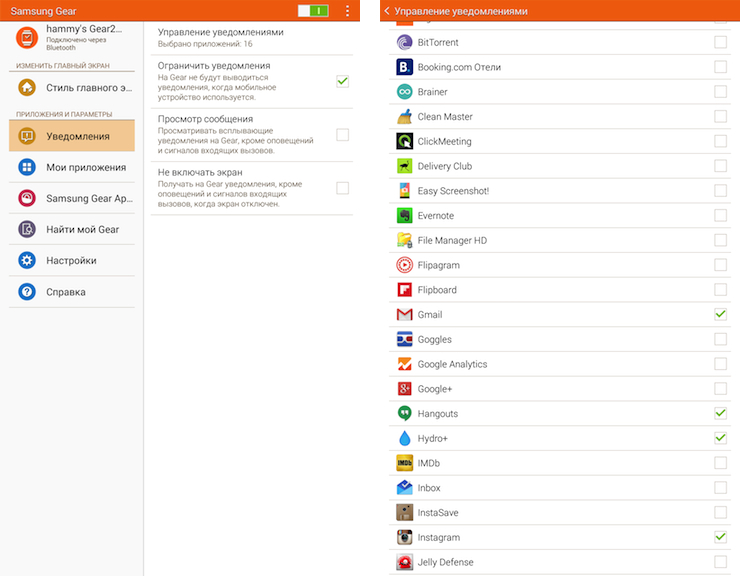Open home screen style icon
Screen dimensions: 740x576
[x=27, y=87]
